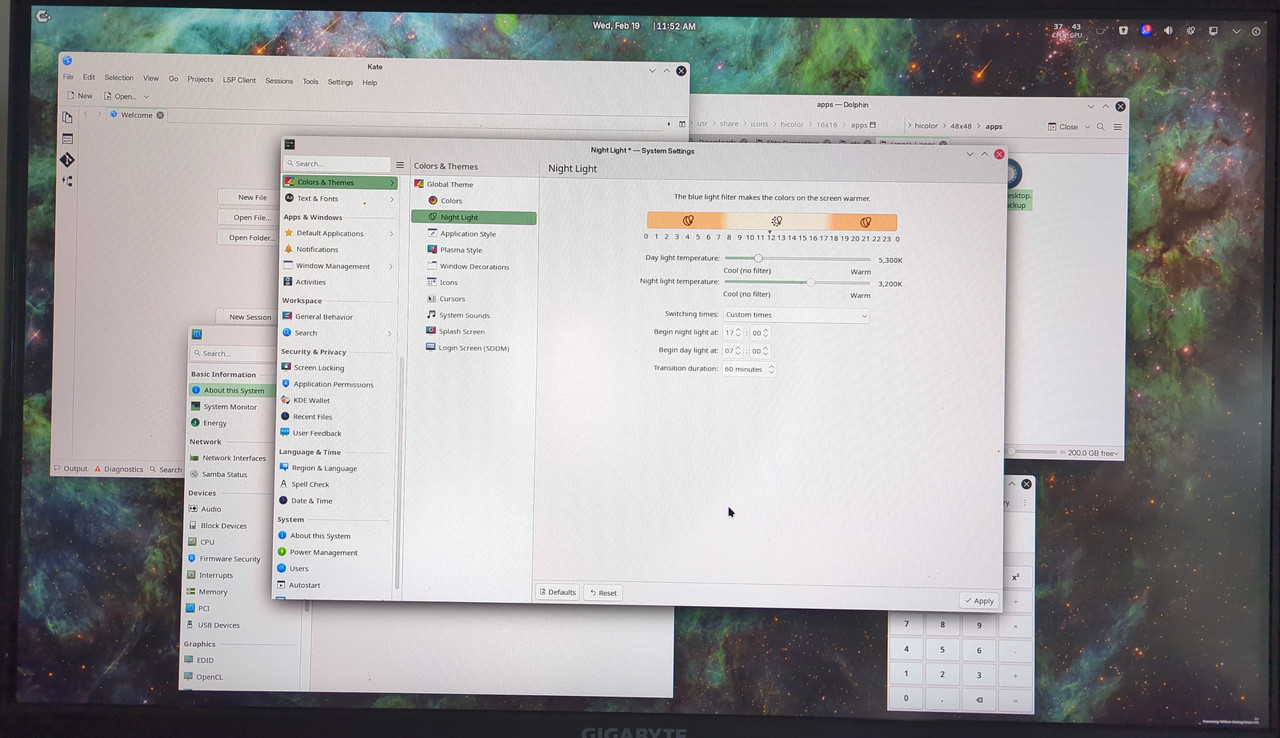Open Autostart settings
The image size is (1280, 738).
[x=336, y=585]
